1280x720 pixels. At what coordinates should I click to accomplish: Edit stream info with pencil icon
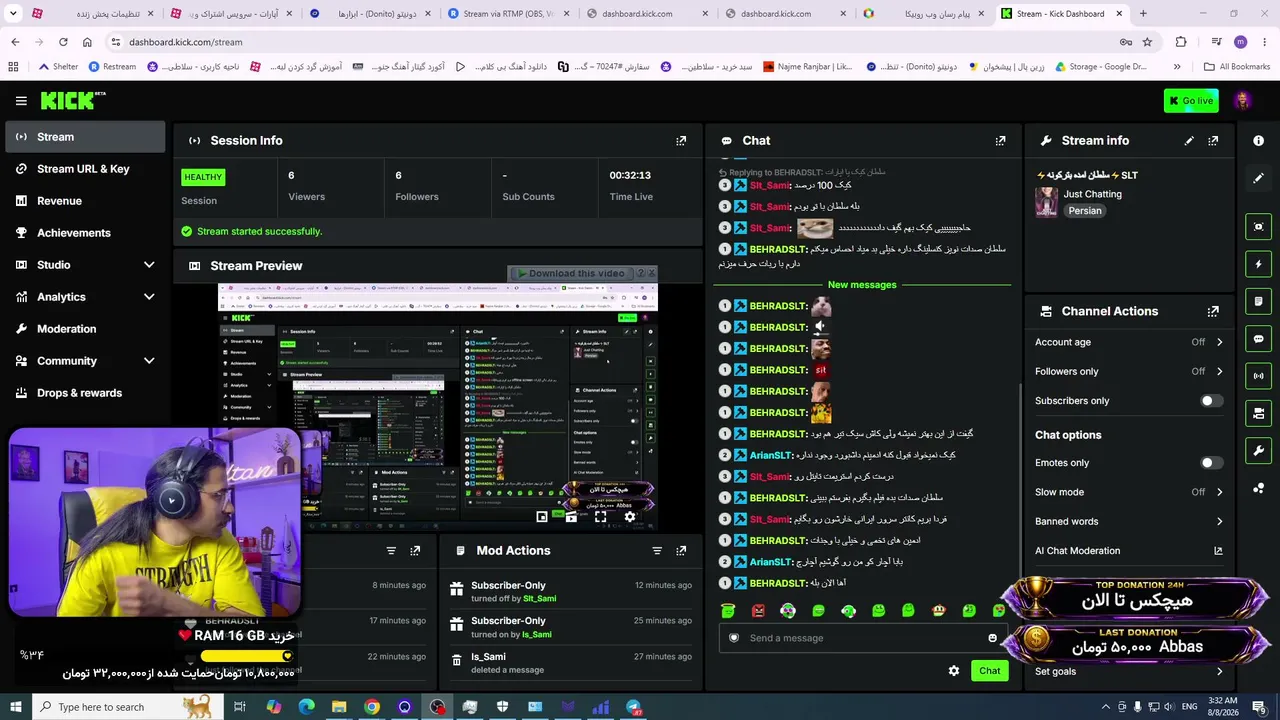[1189, 141]
